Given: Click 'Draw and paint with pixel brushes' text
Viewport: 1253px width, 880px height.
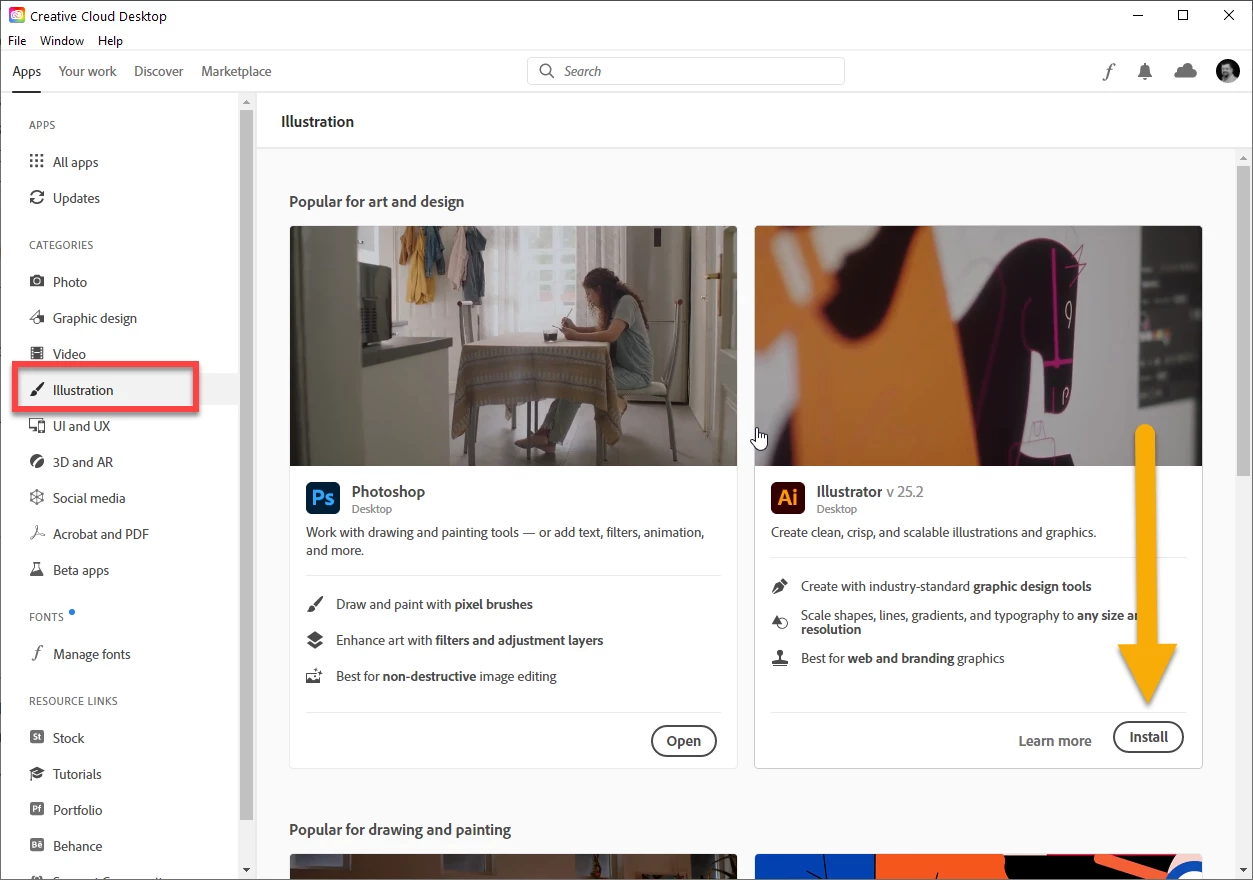Looking at the screenshot, I should pos(434,604).
